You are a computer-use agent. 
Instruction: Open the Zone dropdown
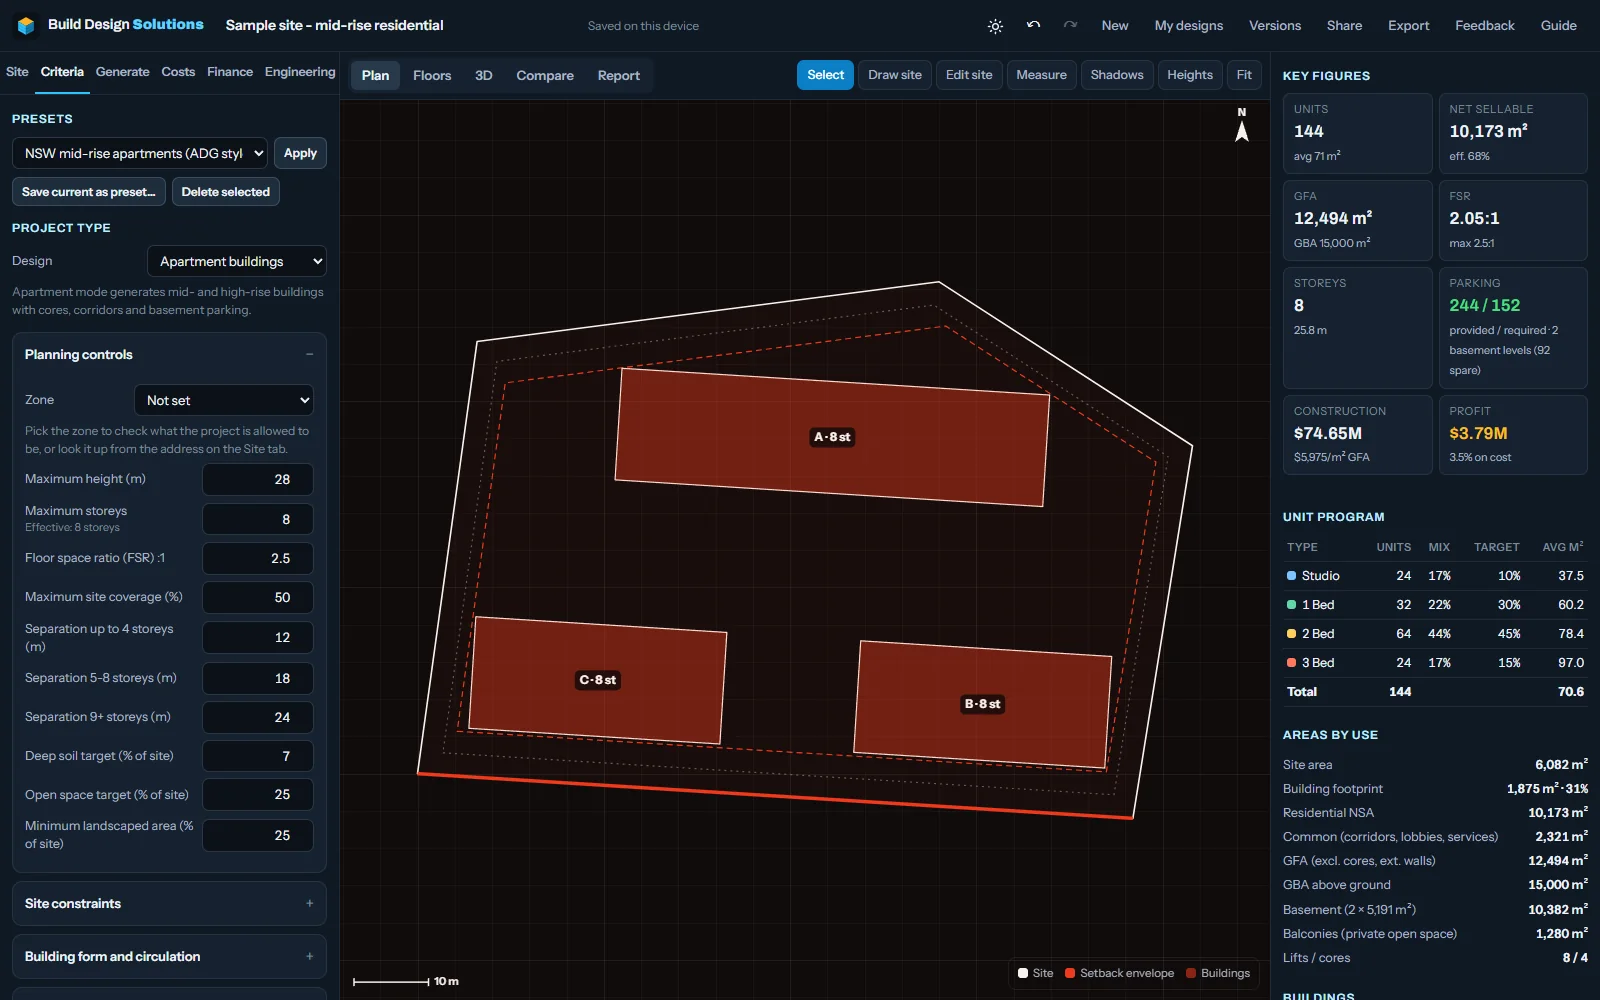click(224, 400)
